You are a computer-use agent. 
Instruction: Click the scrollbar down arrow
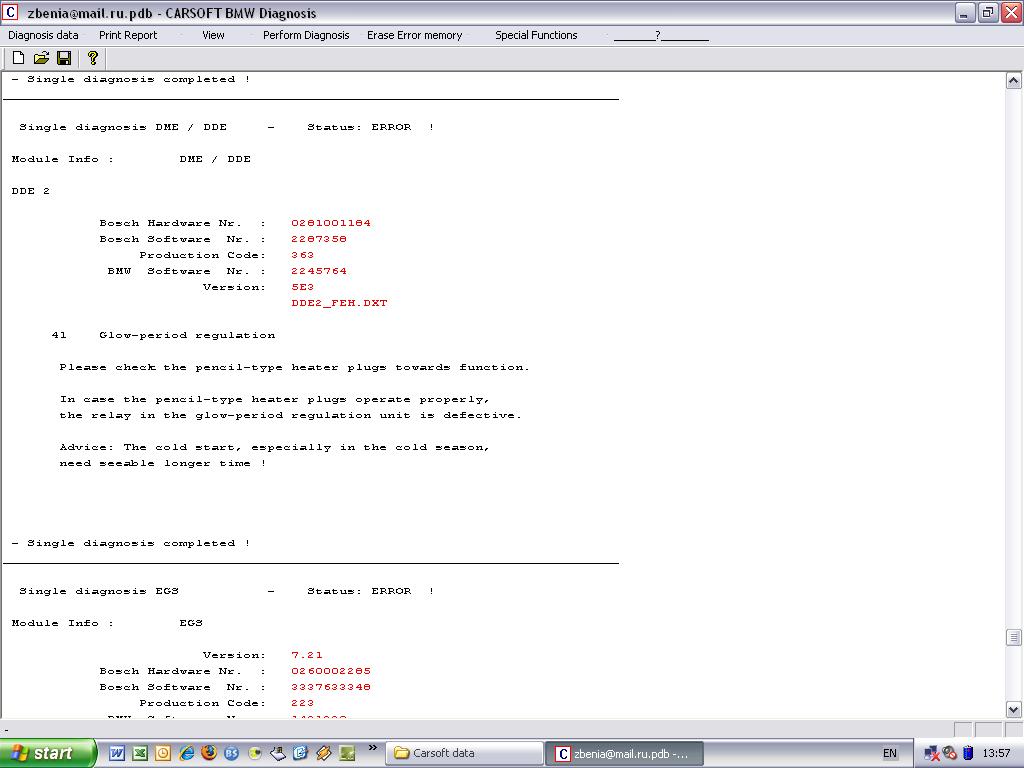[x=1013, y=709]
